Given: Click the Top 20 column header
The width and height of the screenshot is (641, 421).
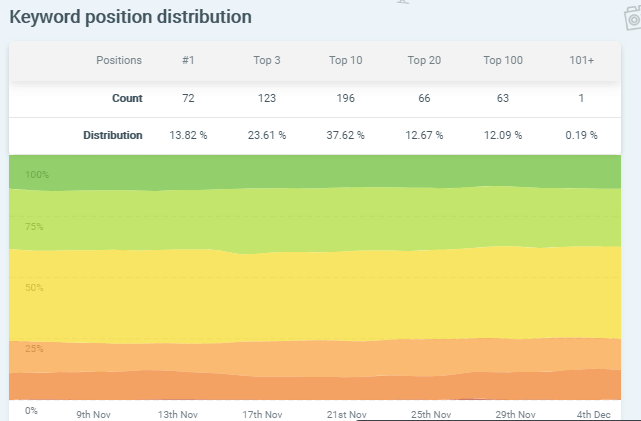Looking at the screenshot, I should 424,61.
